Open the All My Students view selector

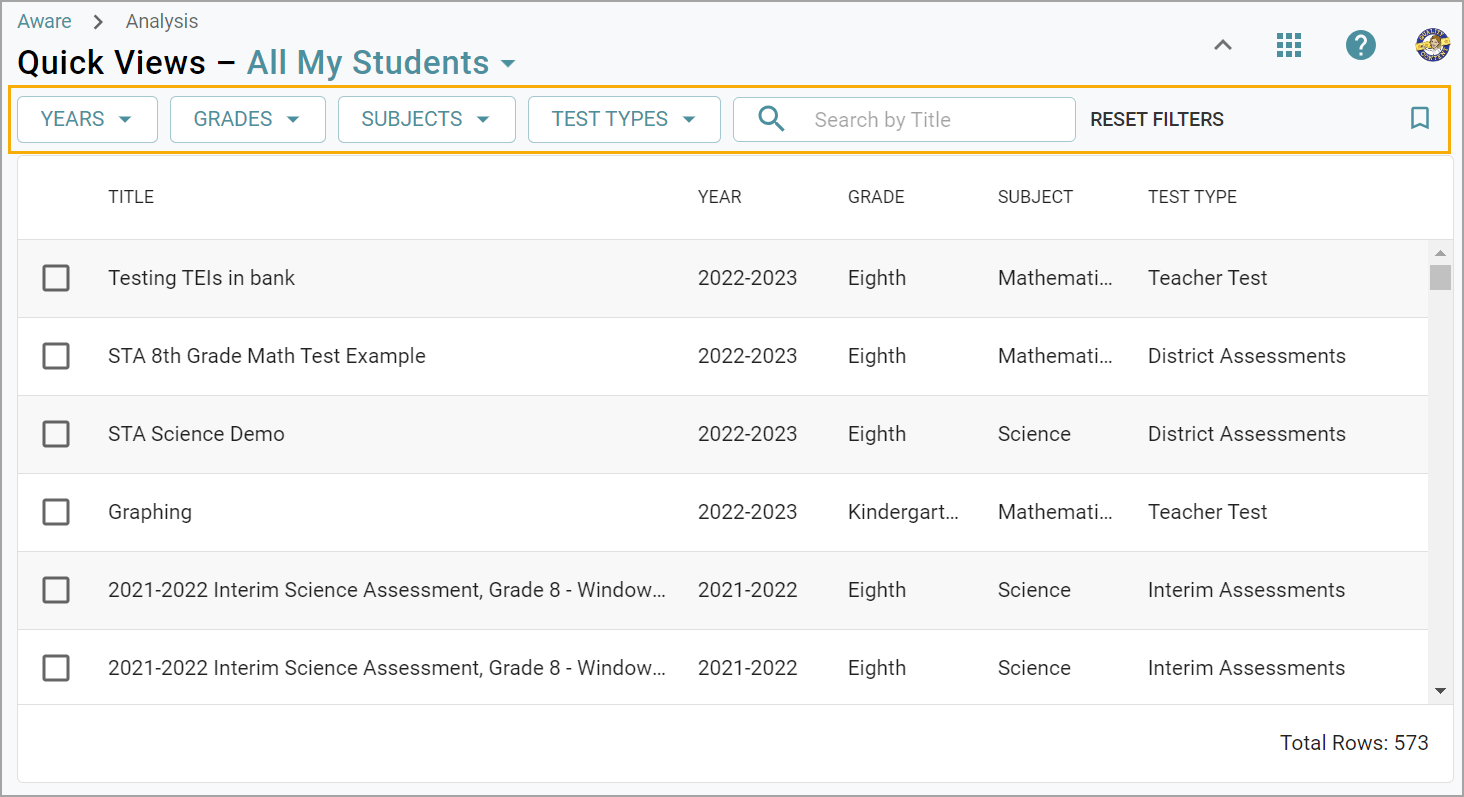(x=381, y=63)
